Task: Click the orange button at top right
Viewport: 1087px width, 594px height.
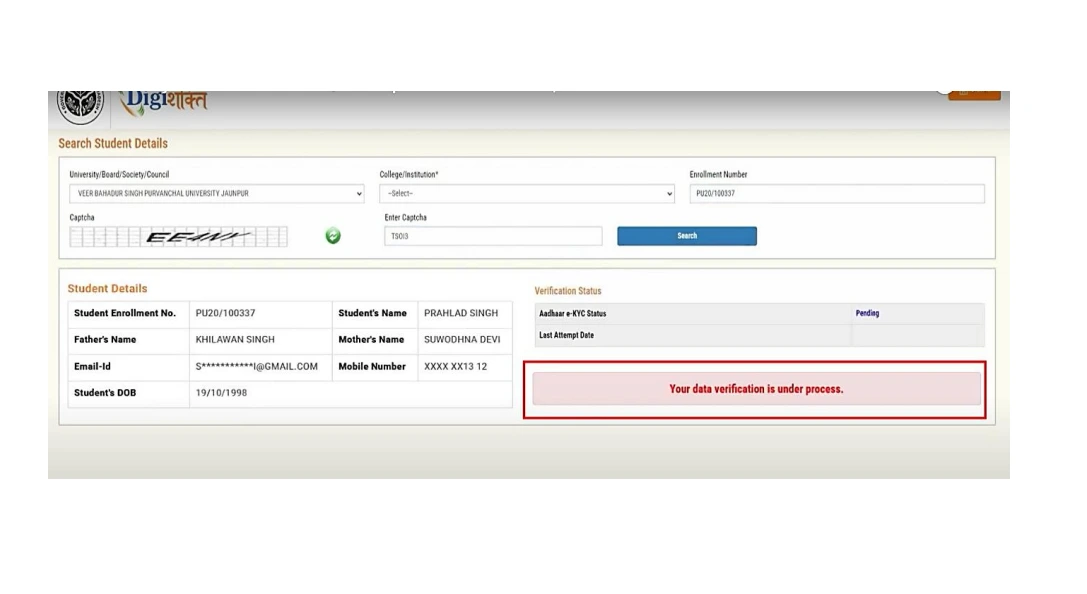Action: coord(974,94)
